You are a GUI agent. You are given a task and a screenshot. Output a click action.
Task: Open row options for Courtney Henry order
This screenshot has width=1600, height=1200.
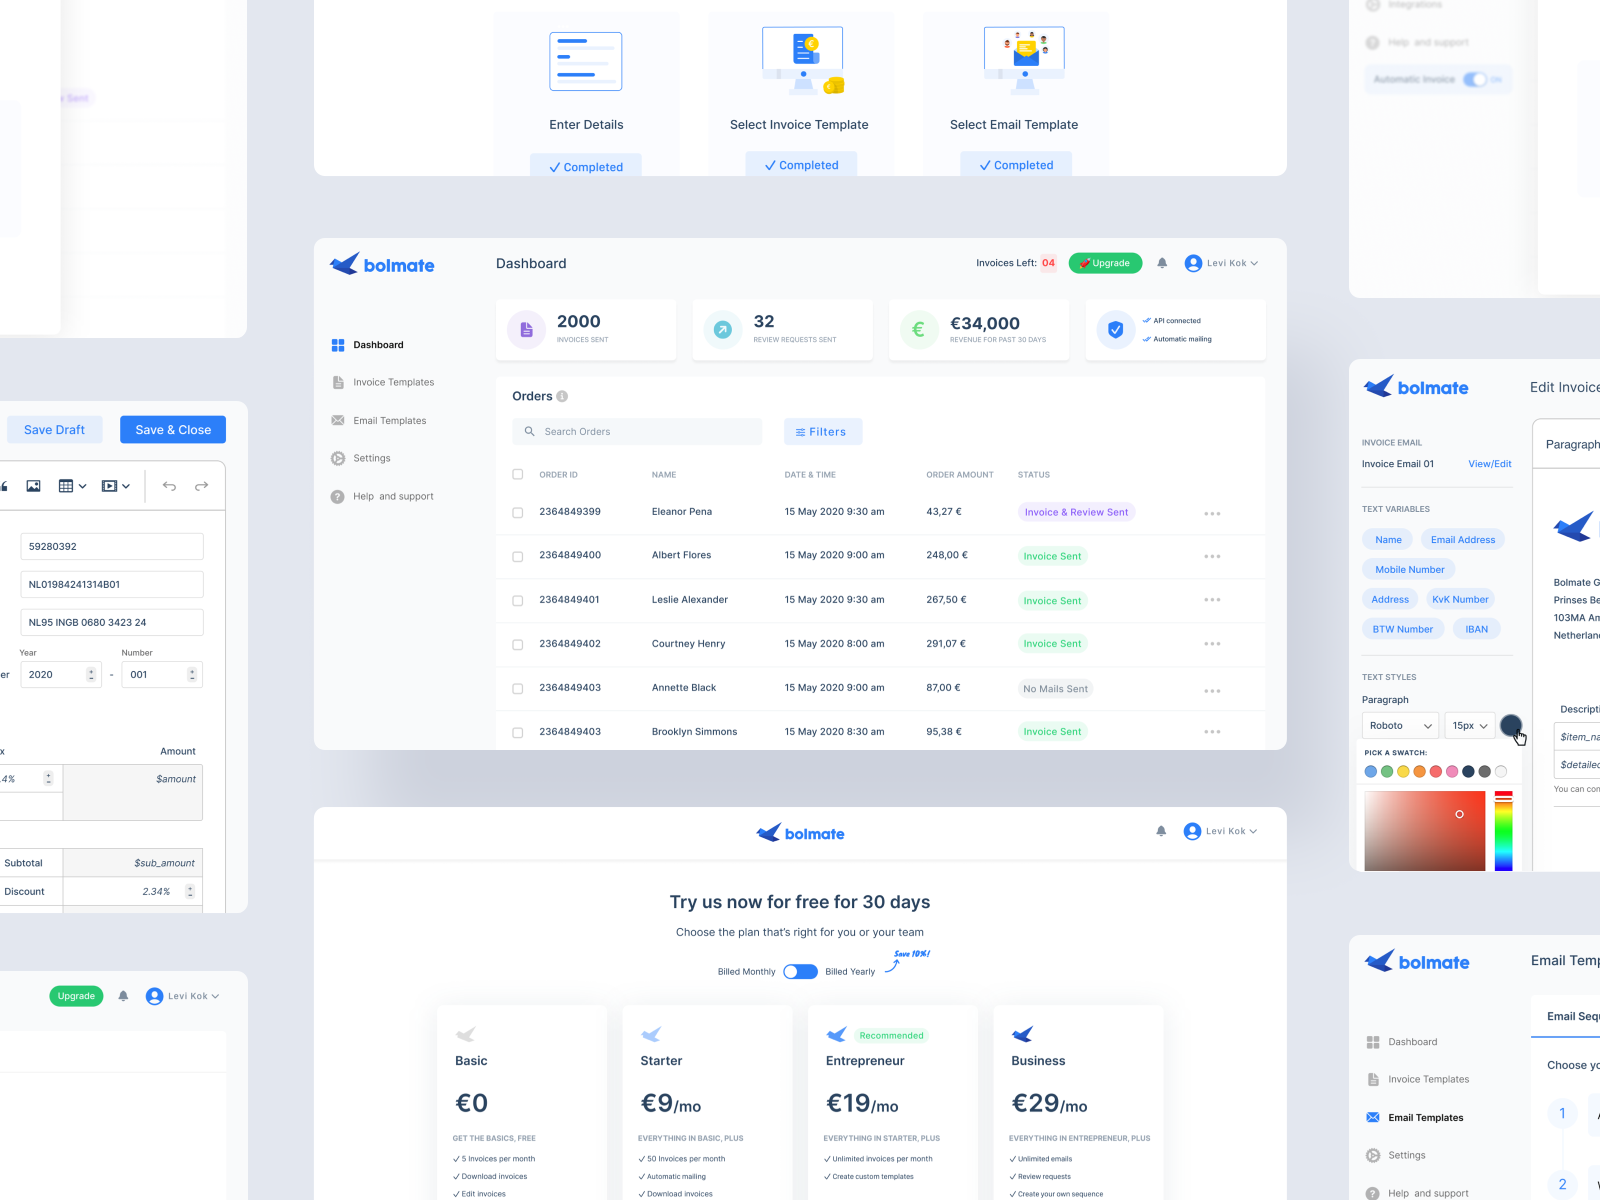tap(1212, 644)
